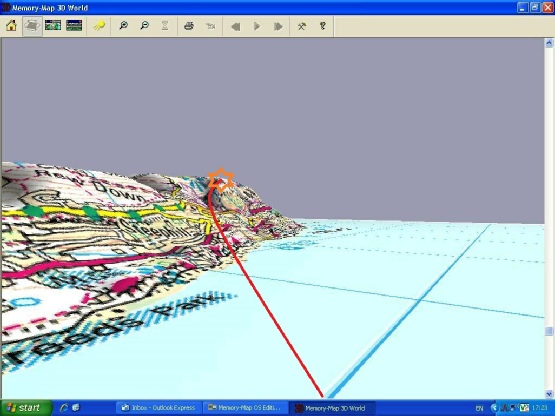
Task: Switch to Inbox - Outlook Express taskbar button
Action: pos(159,408)
